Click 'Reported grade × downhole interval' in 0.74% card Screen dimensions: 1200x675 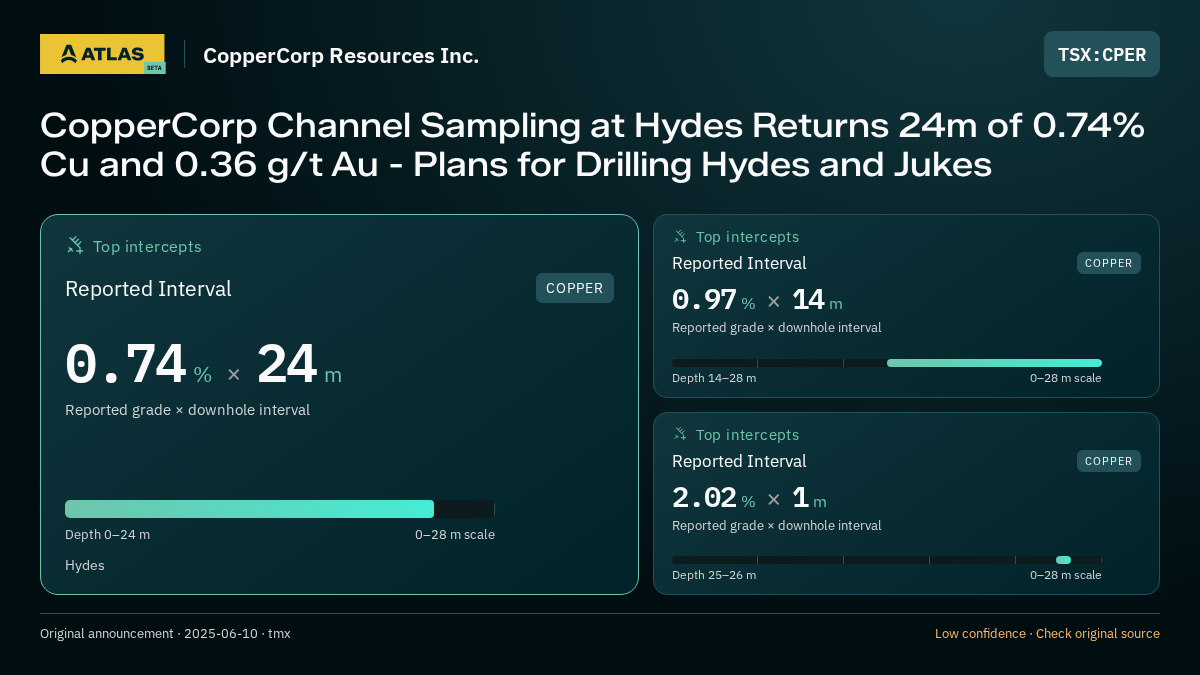pyautogui.click(x=187, y=410)
